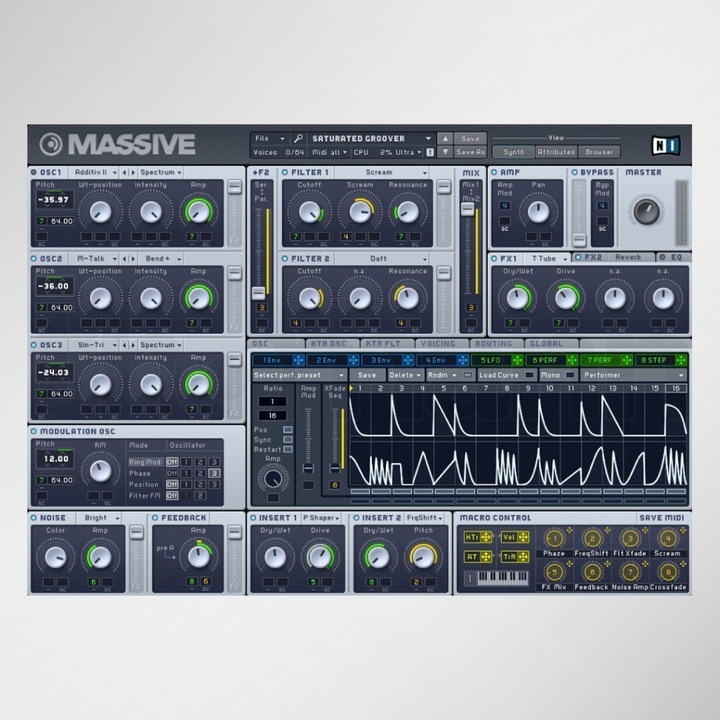Screen dimensions: 720x720
Task: Open the GLOBAL tab
Action: click(x=551, y=343)
